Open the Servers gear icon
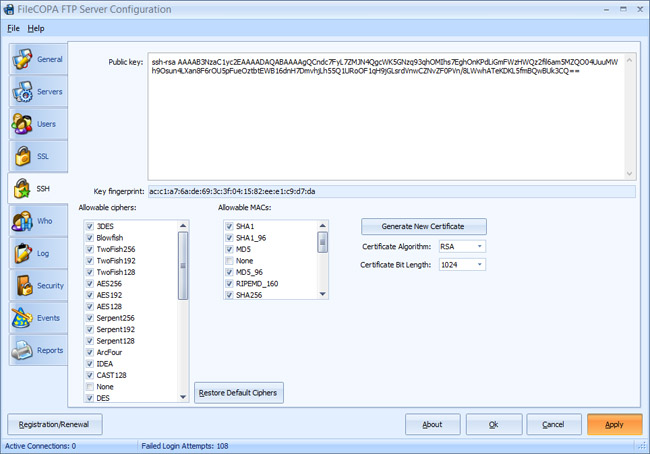This screenshot has height=454, width=650. tap(22, 91)
